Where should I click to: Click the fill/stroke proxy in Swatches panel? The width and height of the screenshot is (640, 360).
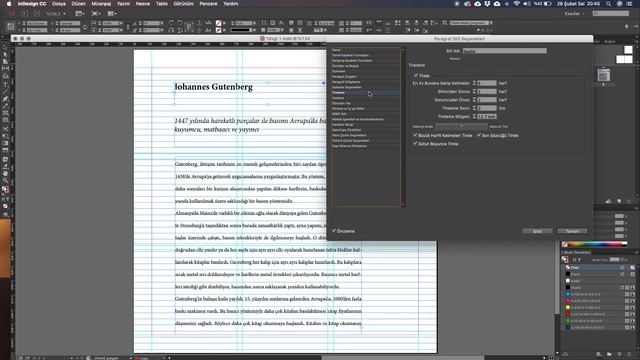pyautogui.click(x=565, y=260)
